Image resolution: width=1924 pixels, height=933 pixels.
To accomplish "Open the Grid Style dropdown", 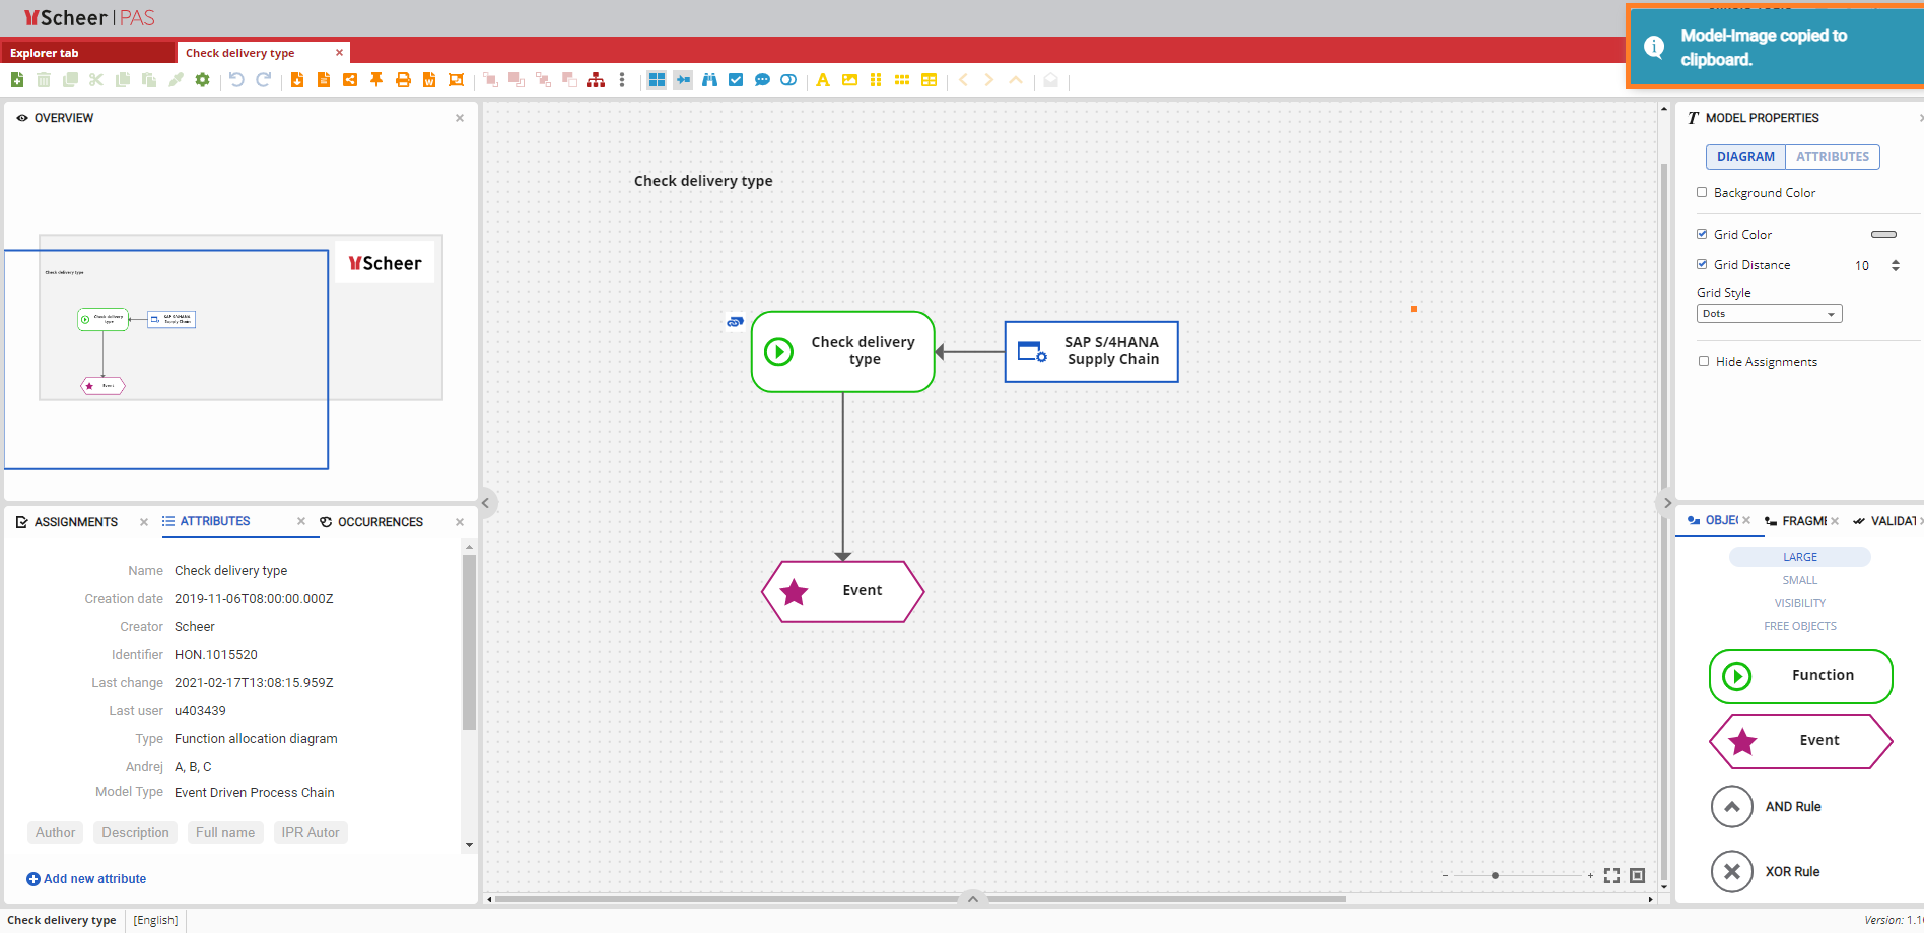I will click(1769, 314).
